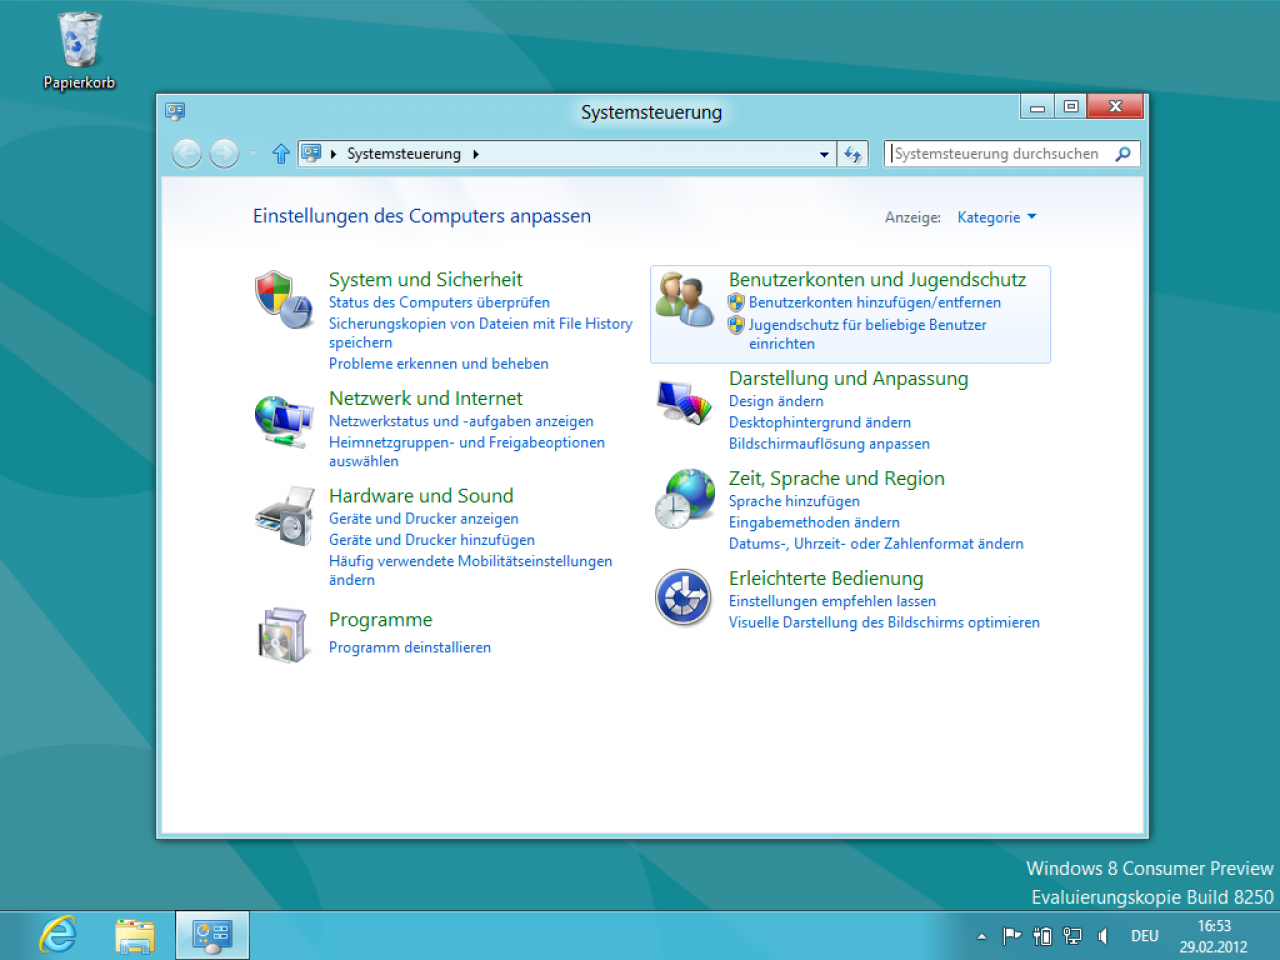Click Datums-, Uhrzeit- oder Zahlenformat ändern

click(x=876, y=544)
